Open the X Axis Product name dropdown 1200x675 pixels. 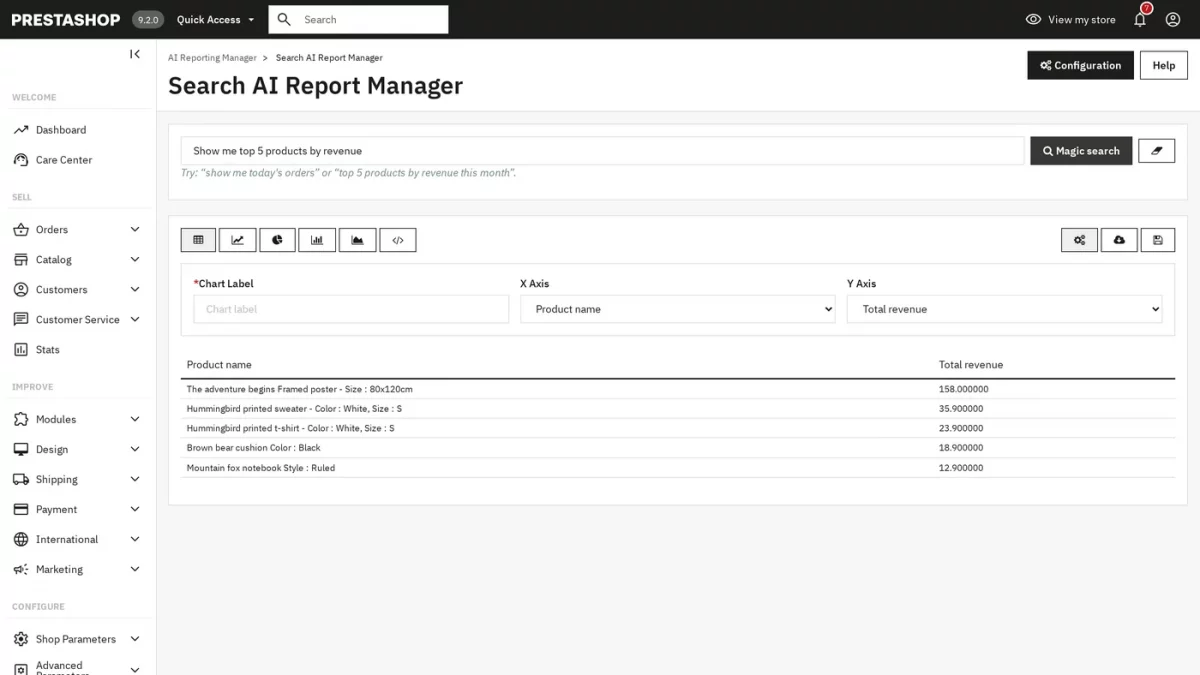(x=678, y=309)
